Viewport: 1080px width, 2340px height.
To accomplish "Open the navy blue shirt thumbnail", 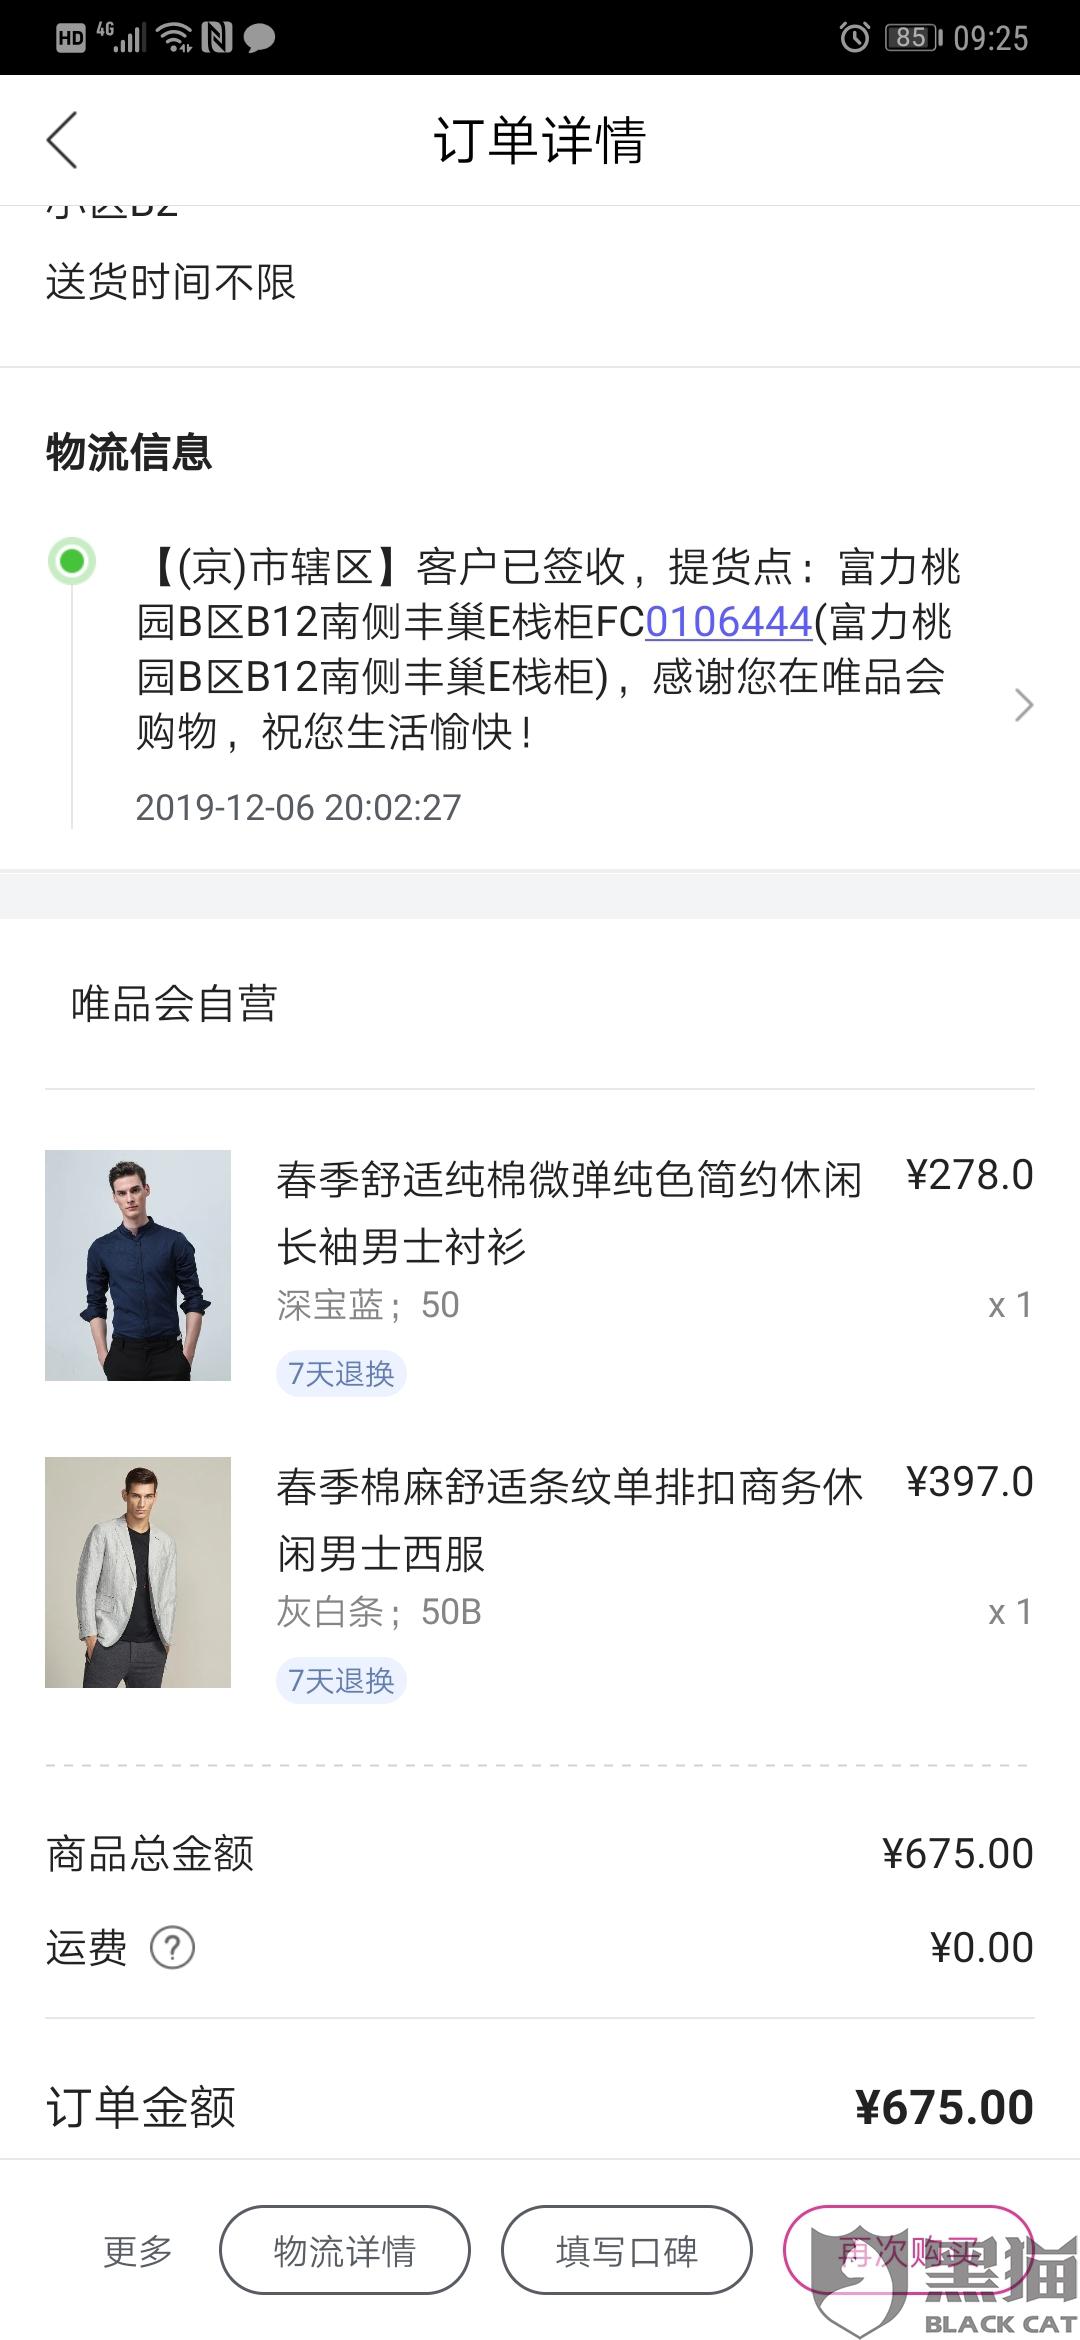I will tap(138, 1265).
